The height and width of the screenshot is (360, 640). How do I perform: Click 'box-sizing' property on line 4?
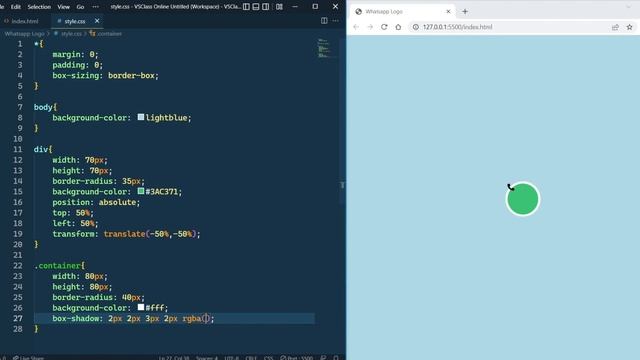point(76,76)
